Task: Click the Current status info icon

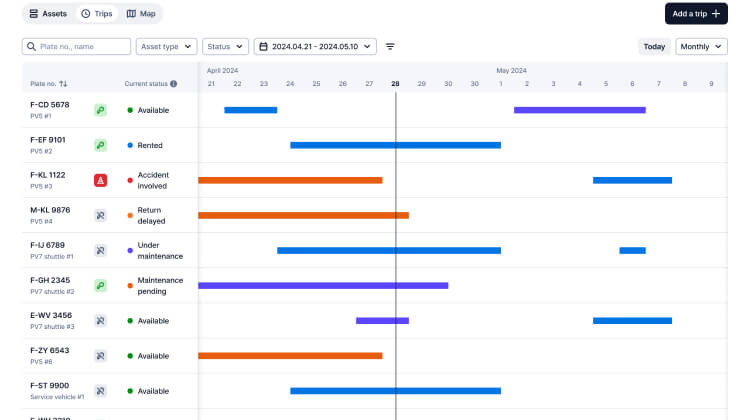Action: (x=173, y=84)
